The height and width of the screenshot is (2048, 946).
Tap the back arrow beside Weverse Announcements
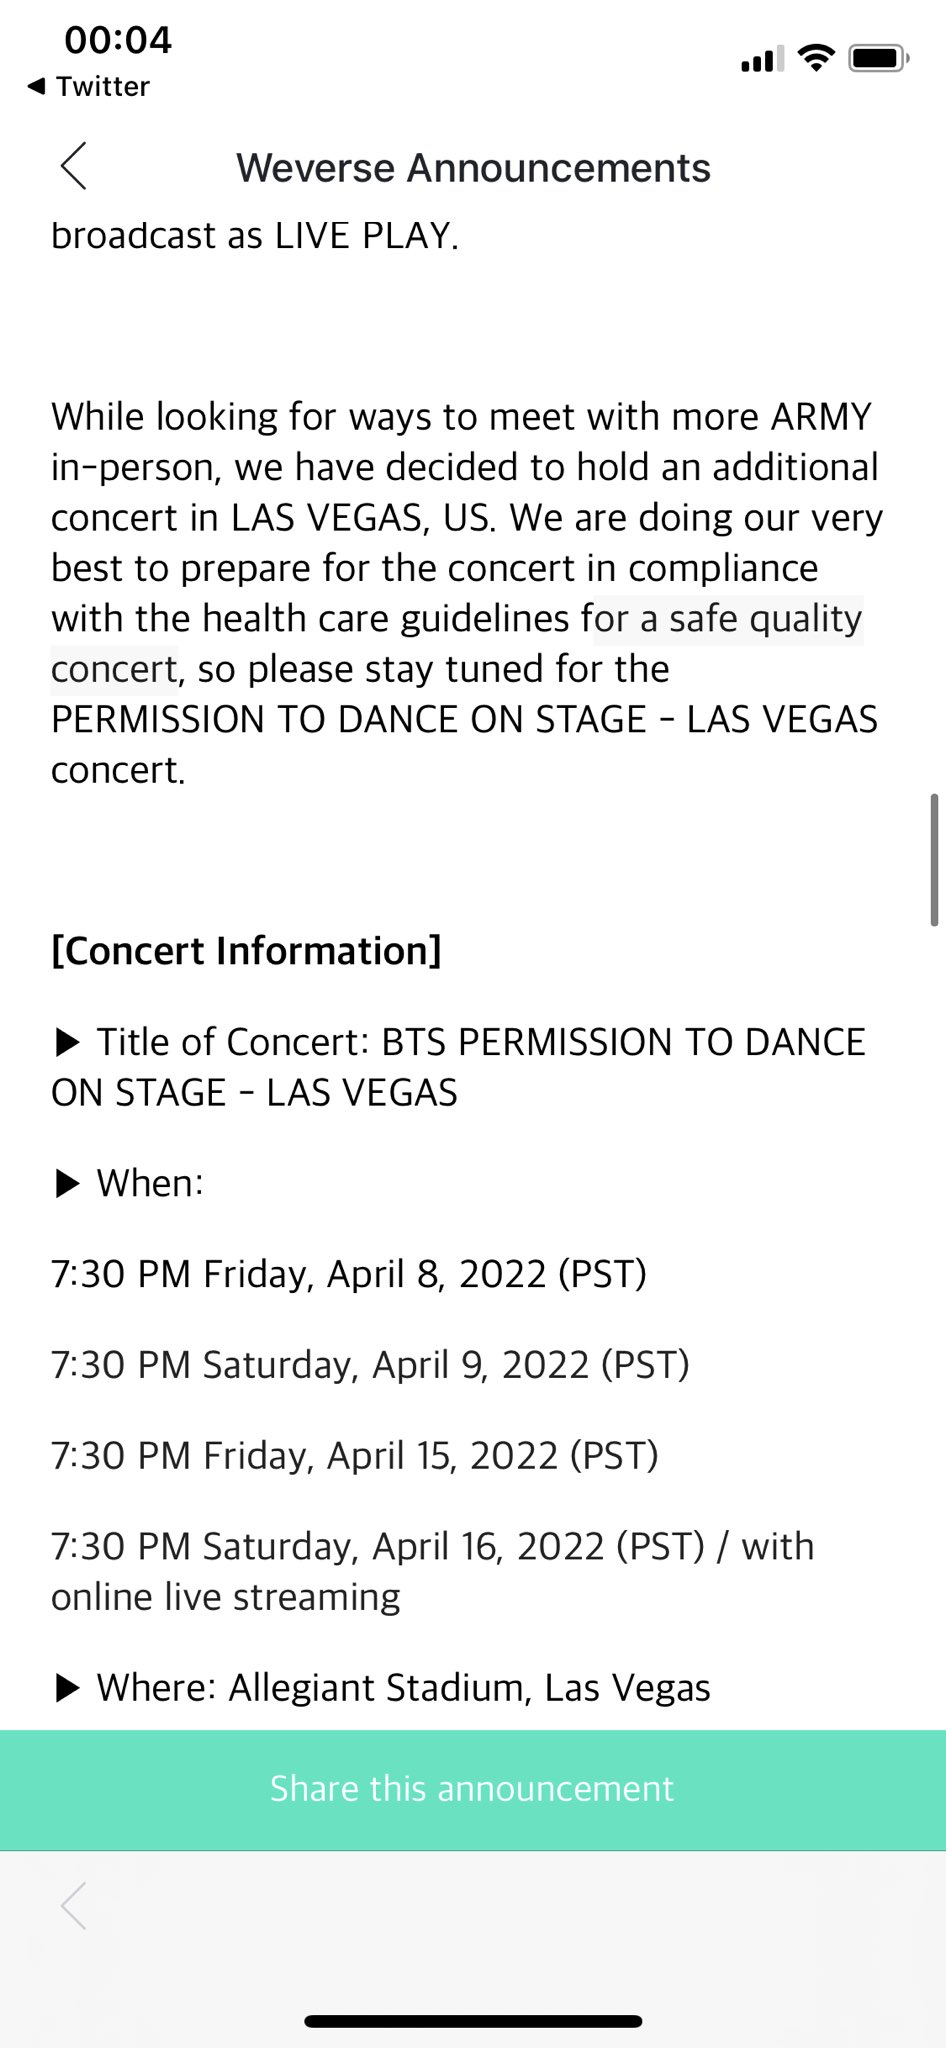pos(73,166)
